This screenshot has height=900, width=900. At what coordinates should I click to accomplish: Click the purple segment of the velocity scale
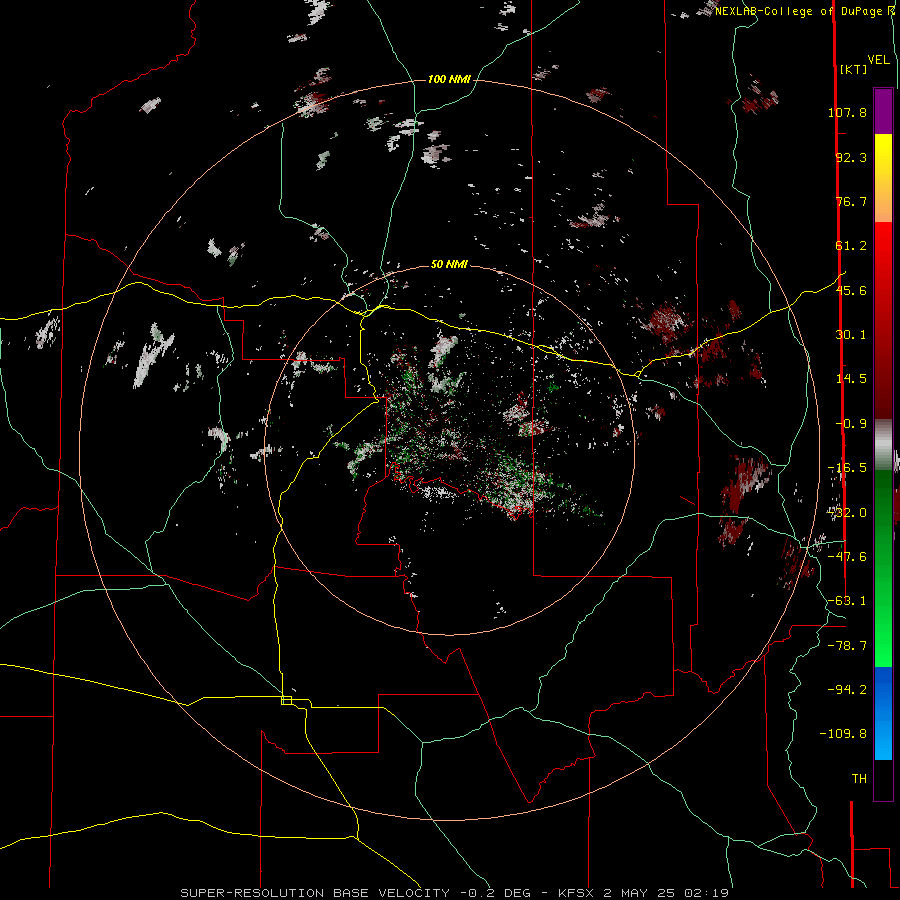pyautogui.click(x=883, y=111)
